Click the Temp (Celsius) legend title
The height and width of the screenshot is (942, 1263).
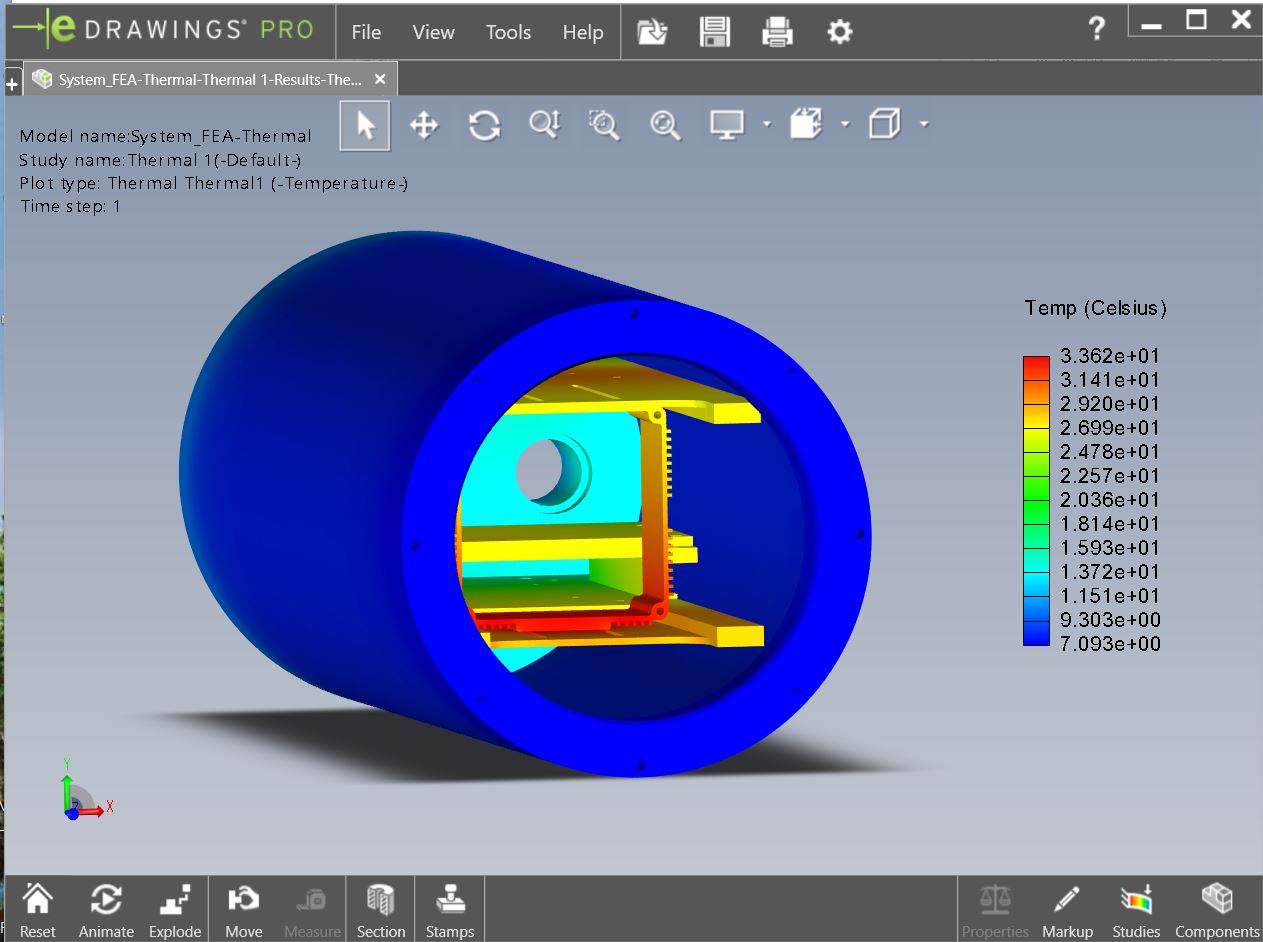click(1096, 308)
